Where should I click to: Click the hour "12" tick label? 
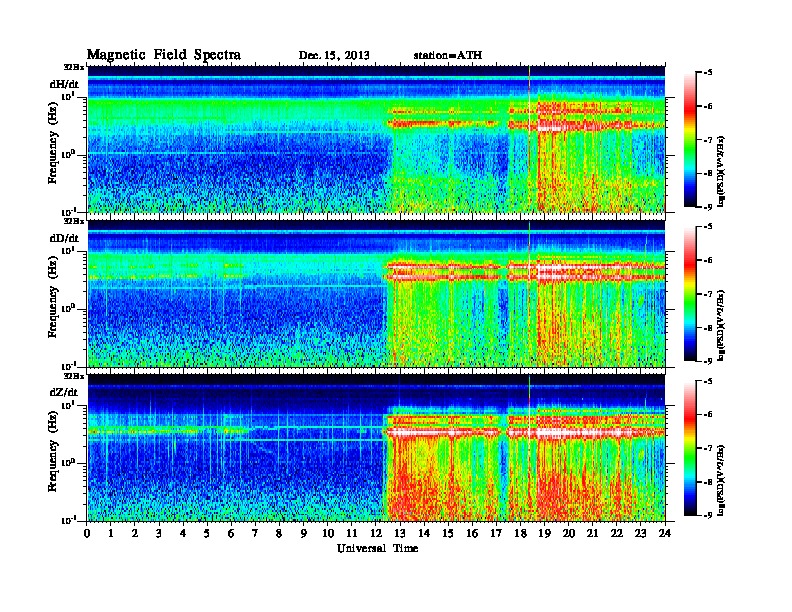point(376,533)
